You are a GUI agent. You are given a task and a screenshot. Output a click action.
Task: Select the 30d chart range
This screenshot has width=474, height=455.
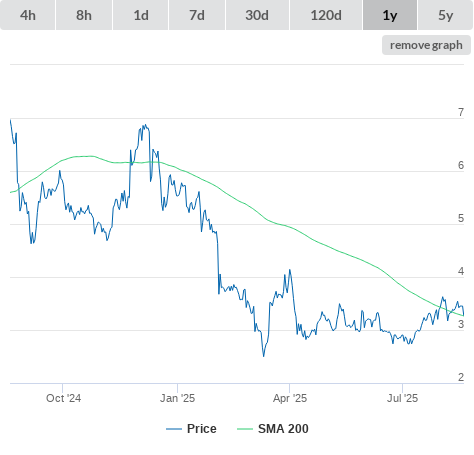tap(257, 15)
